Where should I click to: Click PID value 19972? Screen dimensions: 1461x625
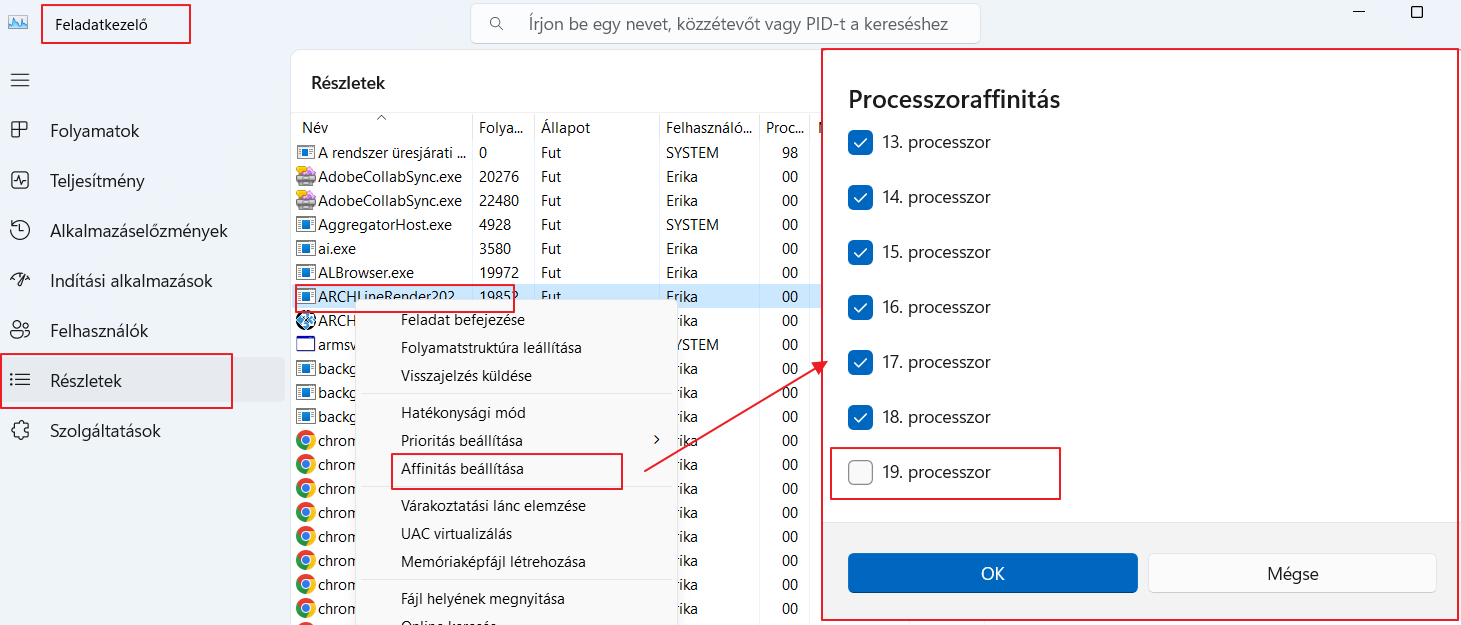pyautogui.click(x=499, y=273)
